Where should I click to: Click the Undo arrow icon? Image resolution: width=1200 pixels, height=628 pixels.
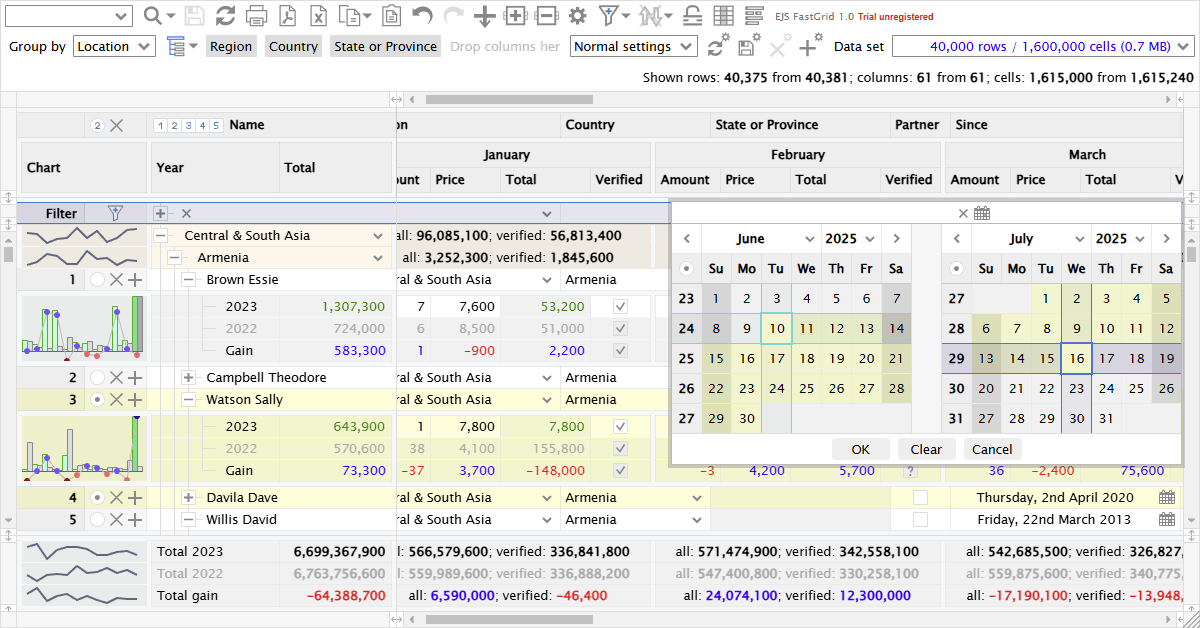point(422,16)
